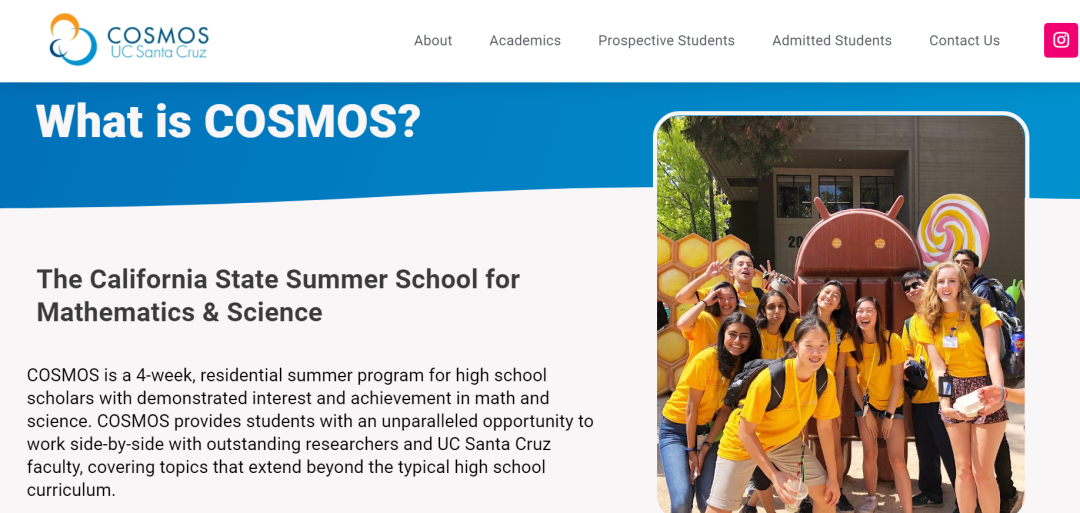Viewport: 1080px width, 513px height.
Task: Click the COSMOS wordmark in the header
Action: coord(158,34)
